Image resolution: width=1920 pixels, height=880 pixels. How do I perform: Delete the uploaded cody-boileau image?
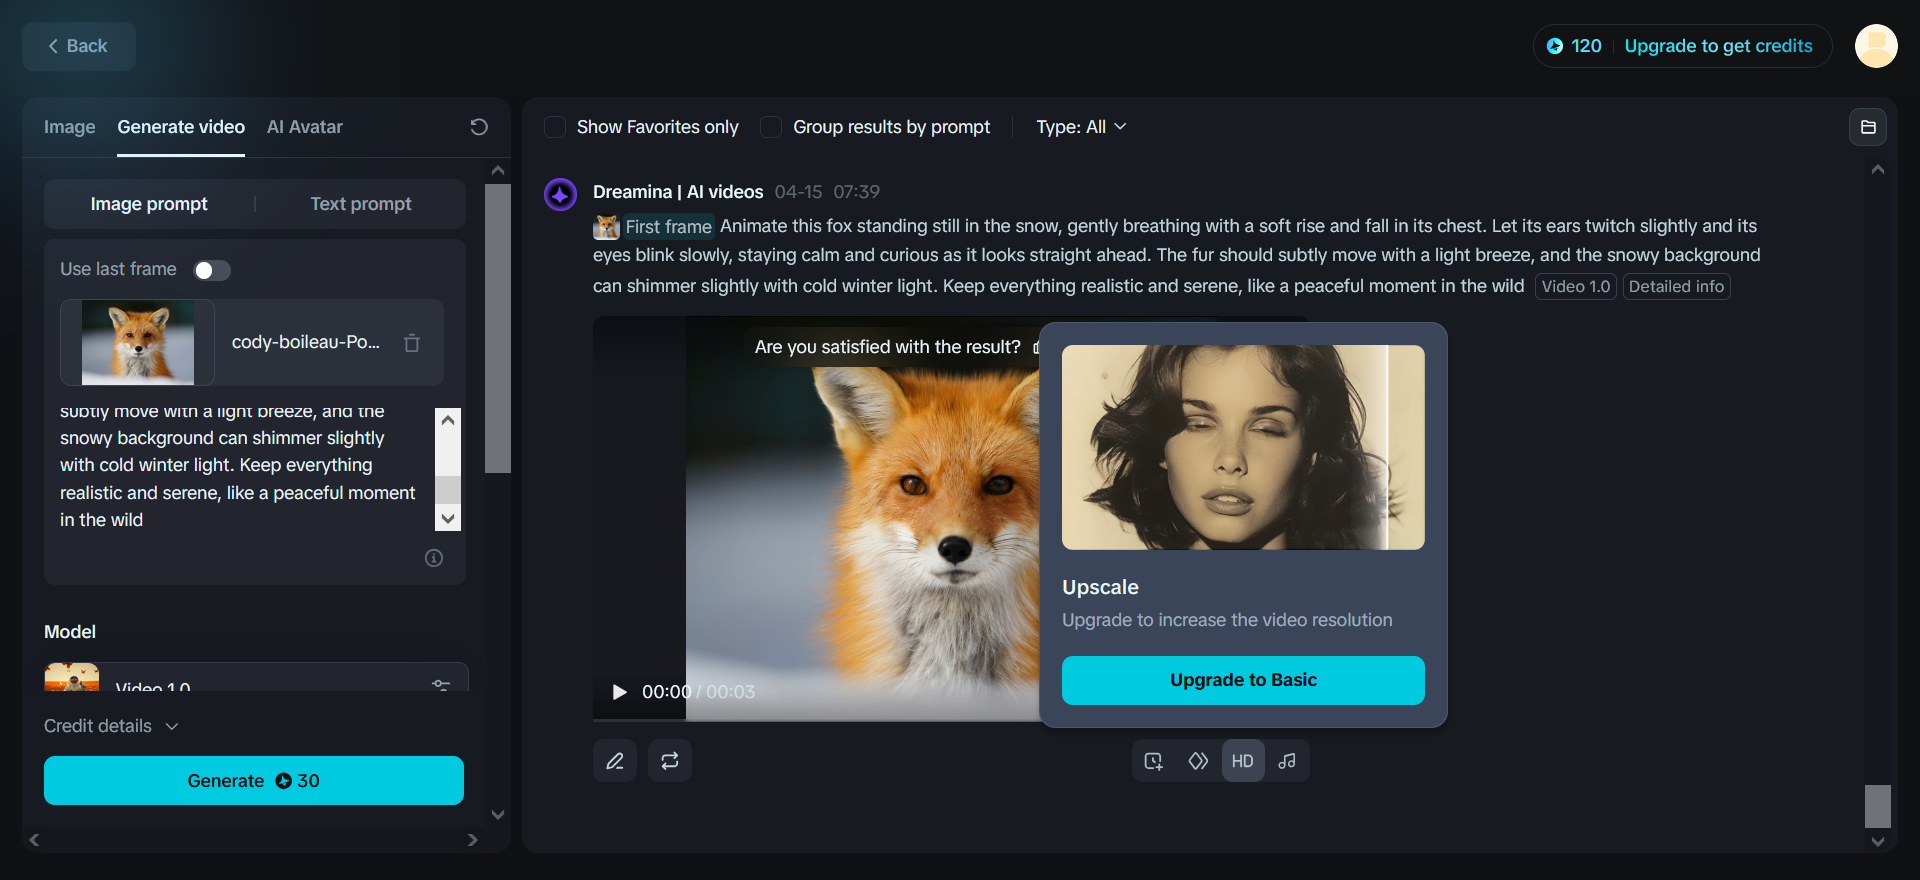[x=412, y=343]
